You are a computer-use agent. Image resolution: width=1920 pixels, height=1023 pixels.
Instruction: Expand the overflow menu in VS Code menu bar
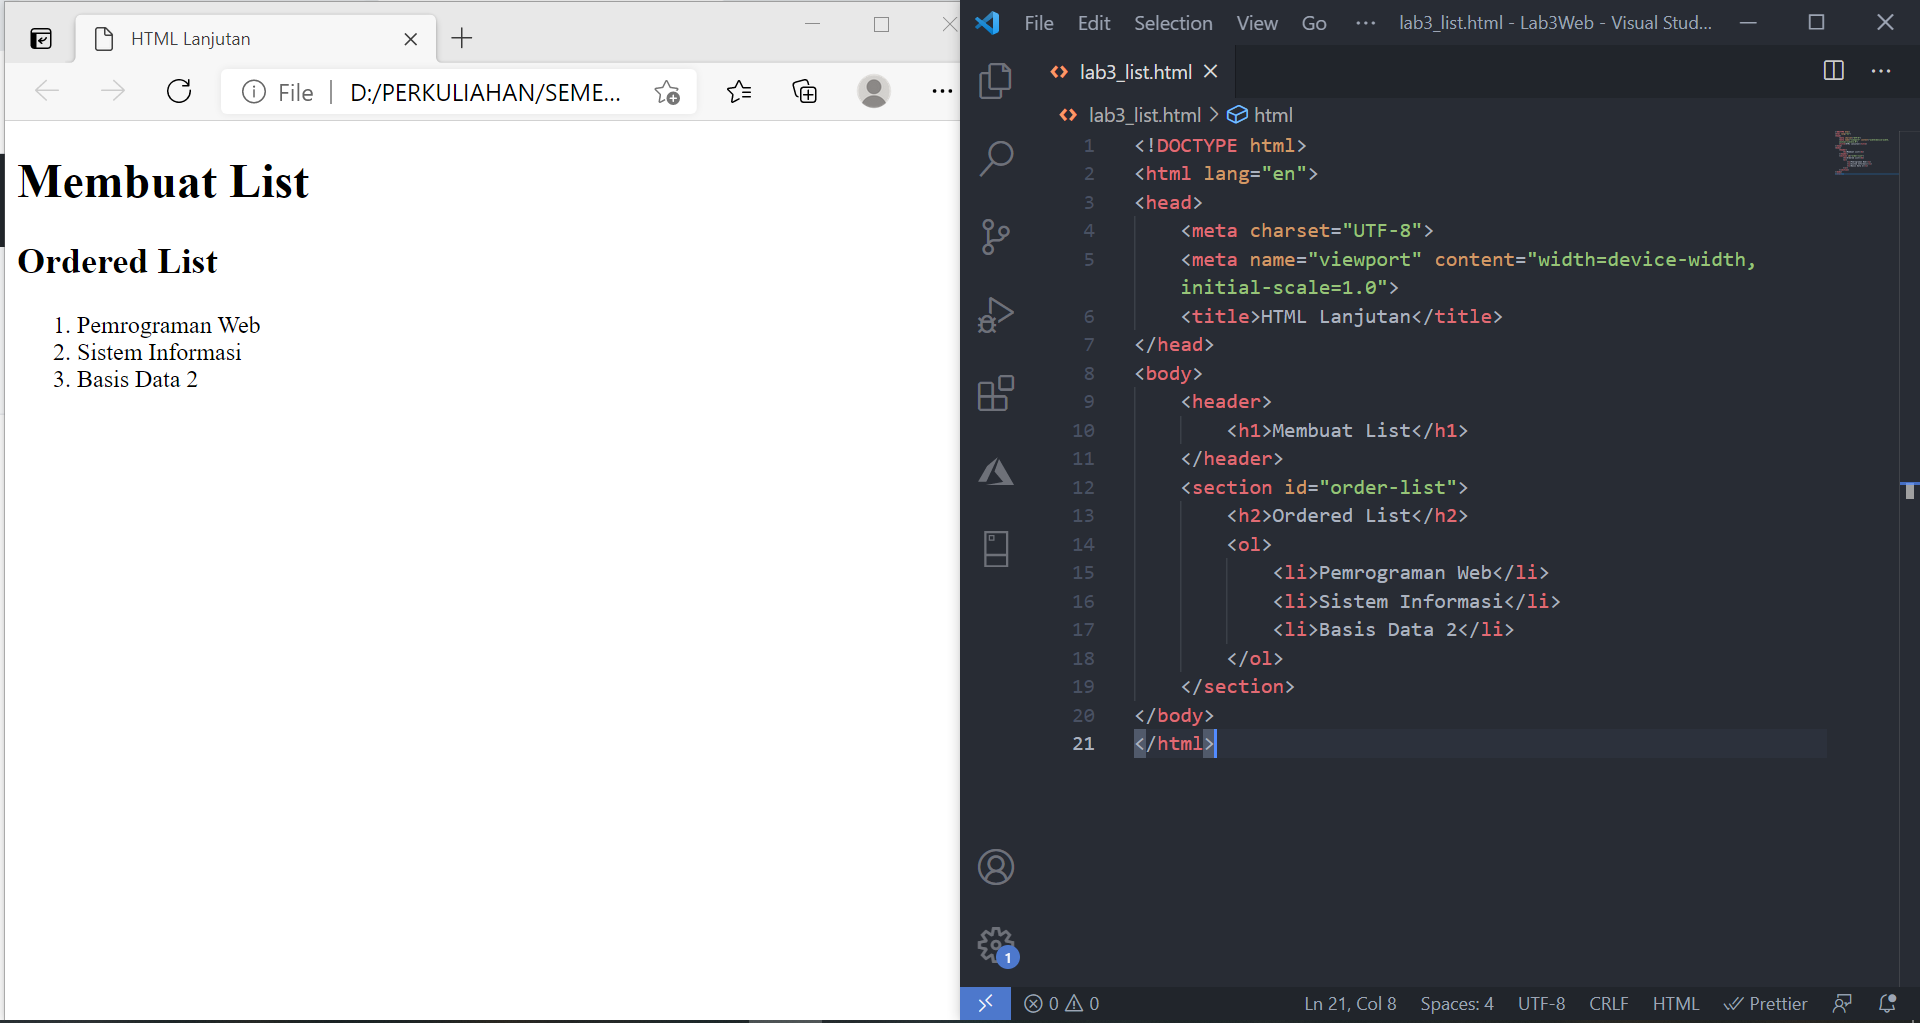coord(1364,22)
